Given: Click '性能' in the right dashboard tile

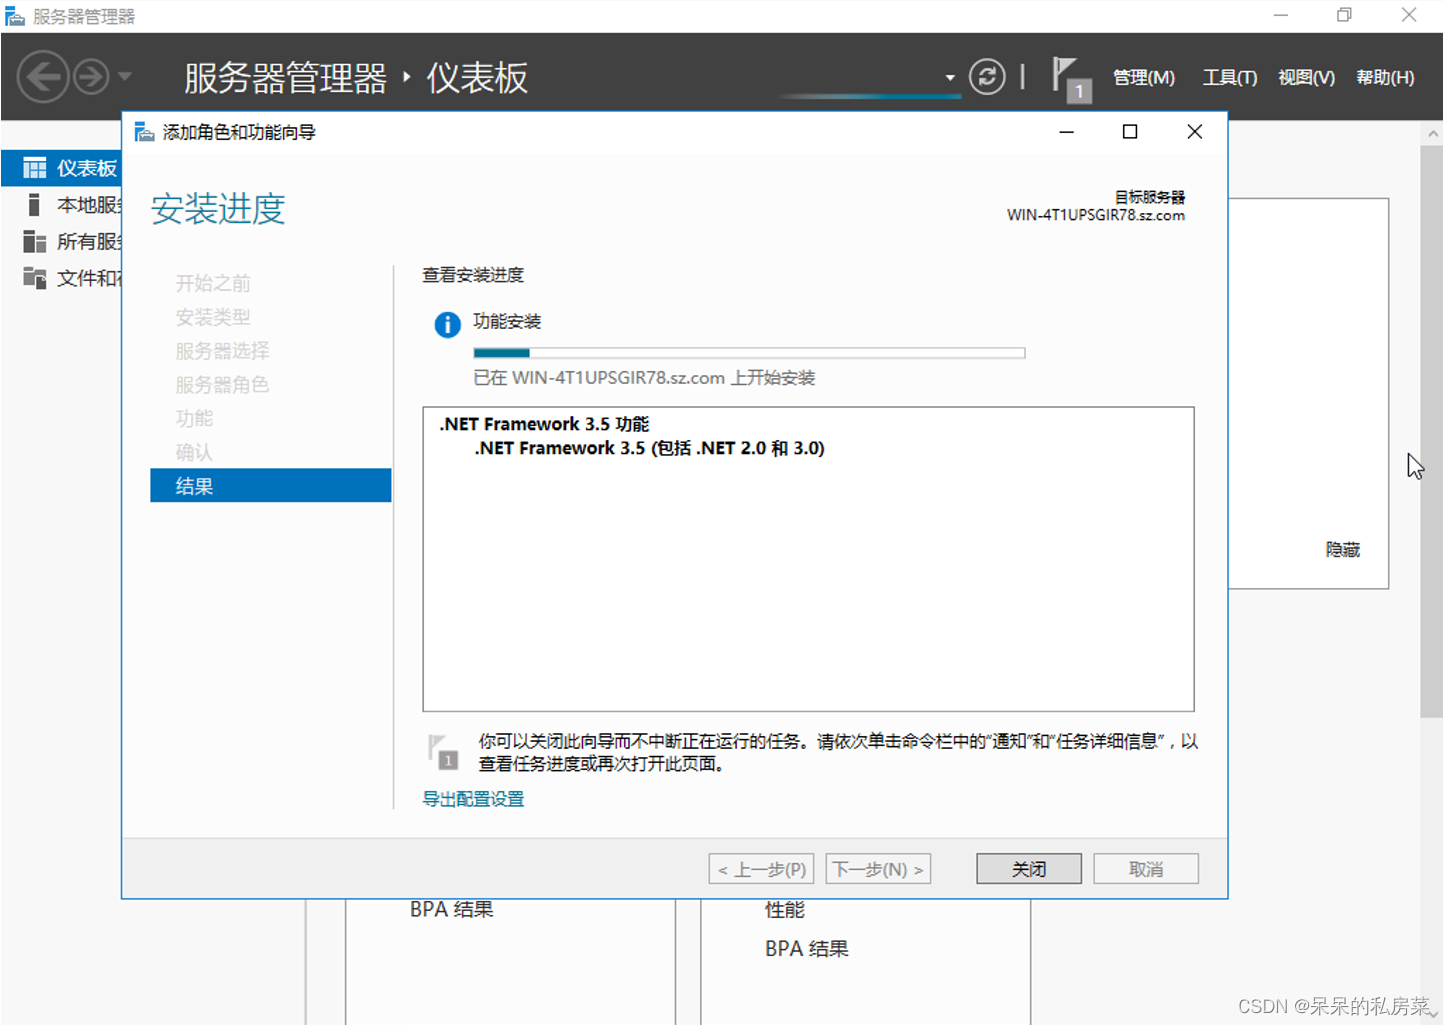Looking at the screenshot, I should click(784, 910).
